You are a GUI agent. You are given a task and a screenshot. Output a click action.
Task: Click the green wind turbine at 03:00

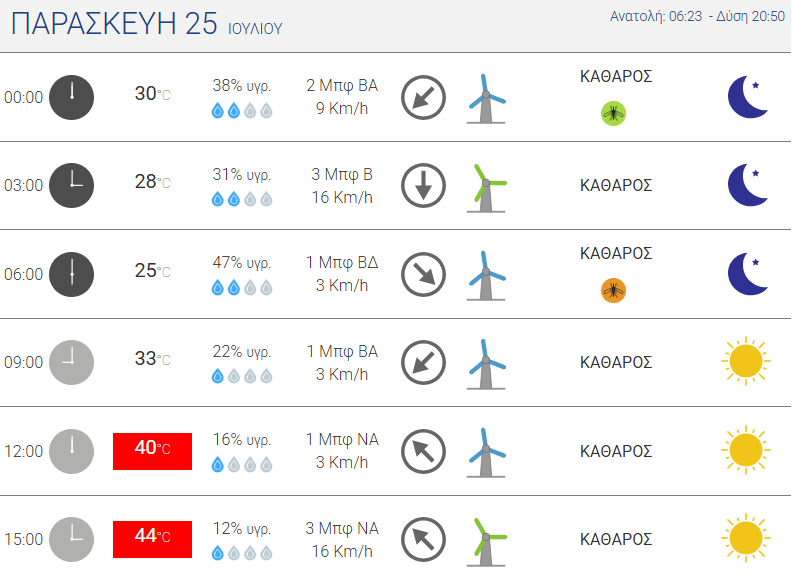coord(486,188)
